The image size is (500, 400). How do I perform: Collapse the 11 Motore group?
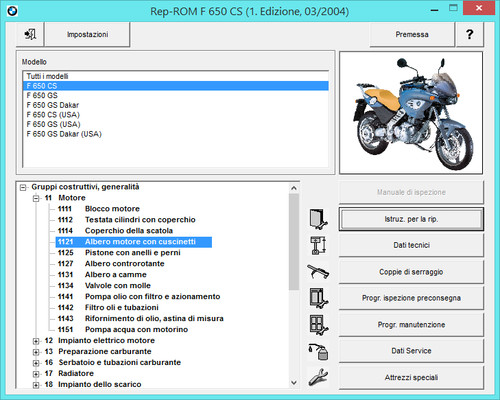click(36, 199)
